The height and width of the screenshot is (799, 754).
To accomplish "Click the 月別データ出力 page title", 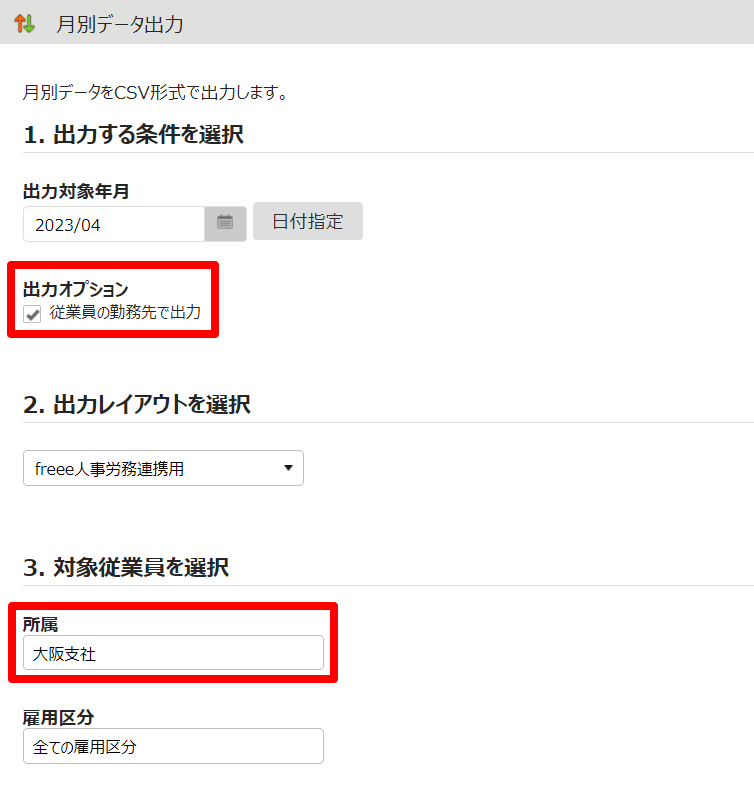I will pos(120,24).
